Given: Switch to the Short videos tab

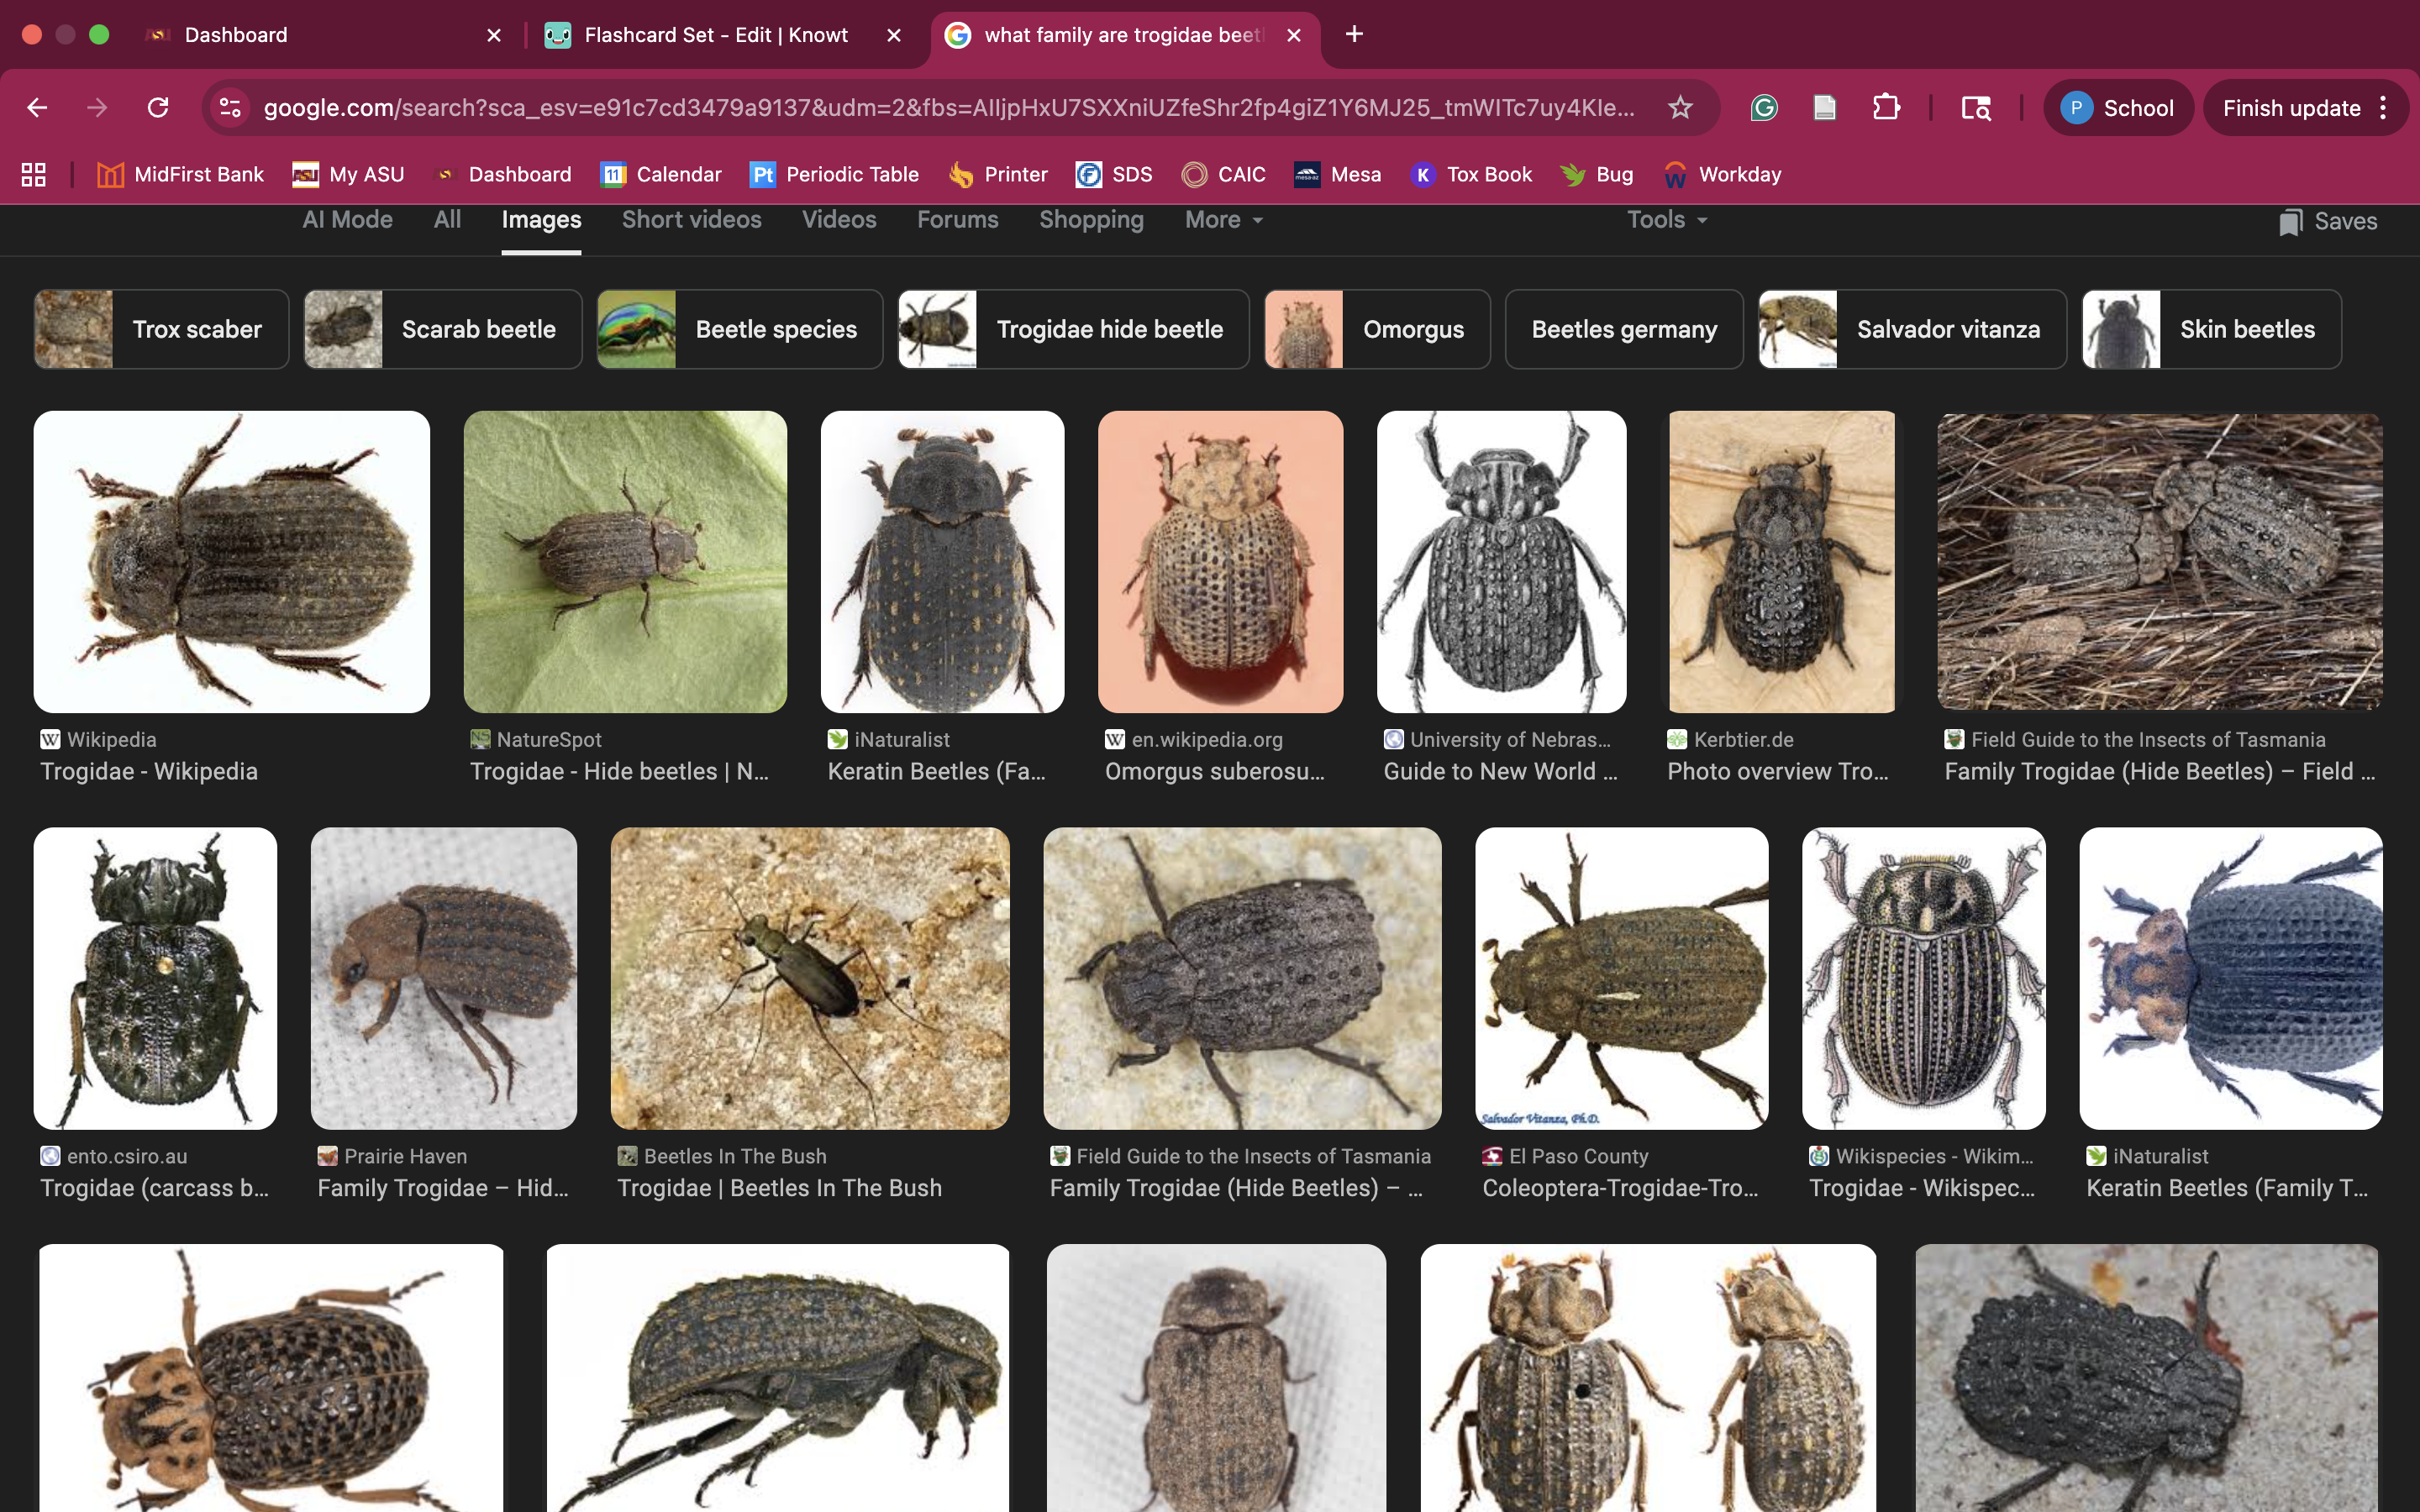Looking at the screenshot, I should coord(691,220).
